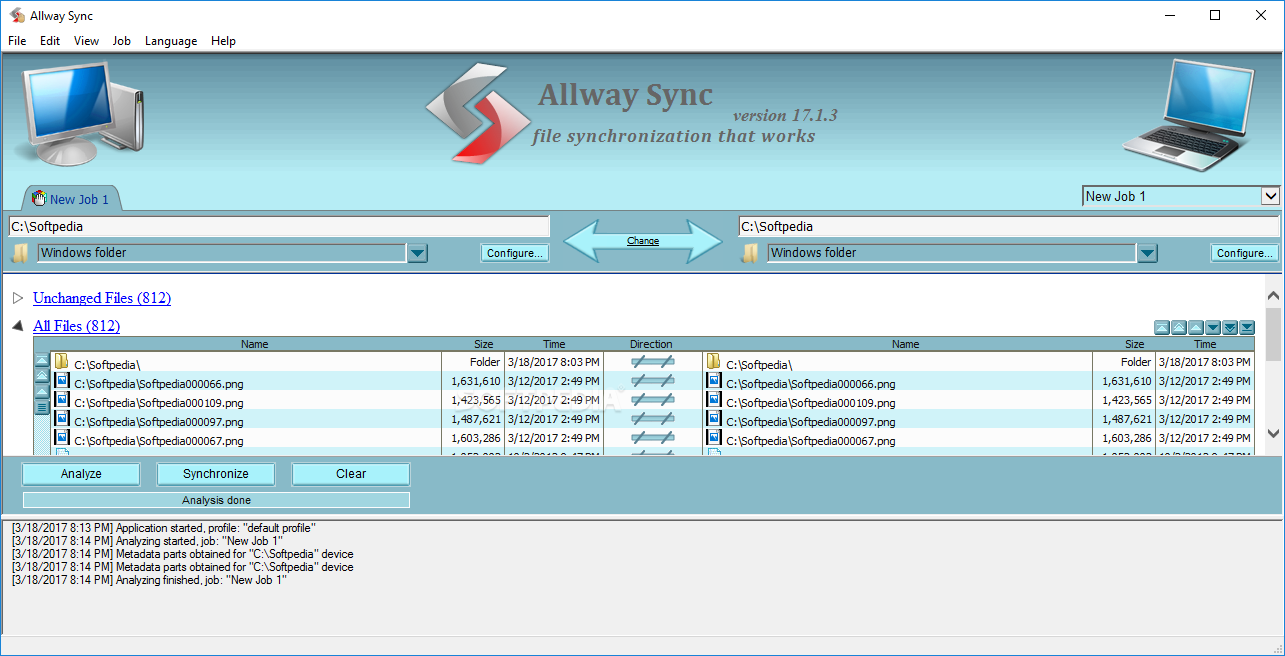Screen dimensions: 1285x656
Task: Select the New Job 1 tab
Action: click(70, 199)
